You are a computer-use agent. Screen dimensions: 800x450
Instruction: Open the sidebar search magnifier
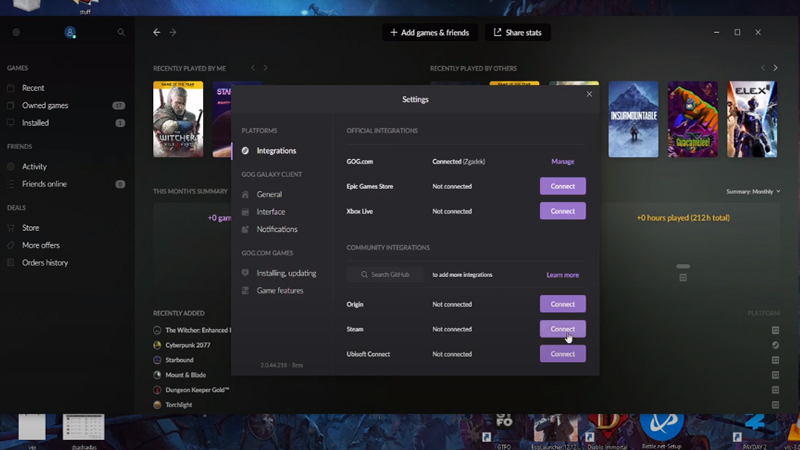pos(121,32)
